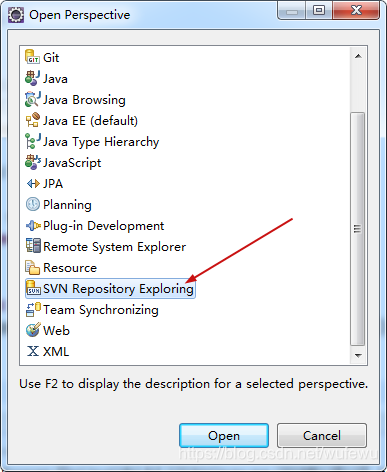The image size is (387, 472).
Task: Click the scrollbar up arrow
Action: pos(358,56)
